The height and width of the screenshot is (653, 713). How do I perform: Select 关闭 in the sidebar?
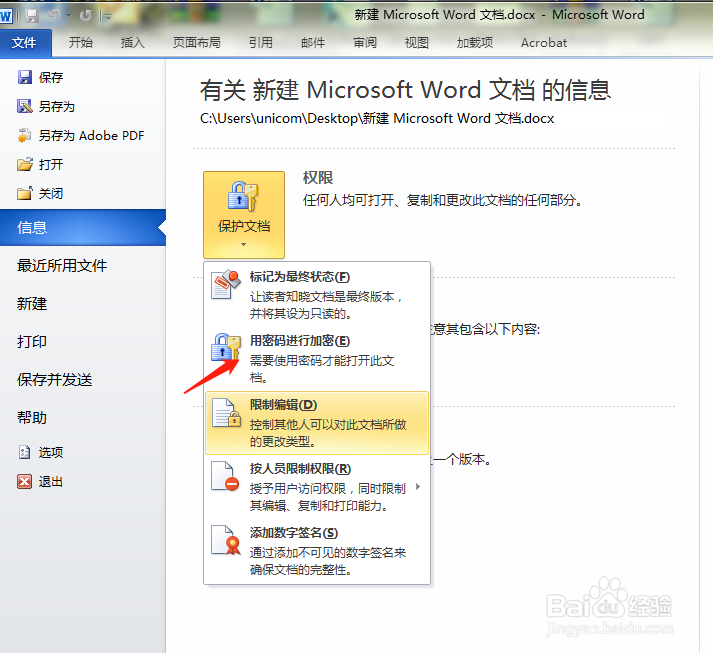pos(51,194)
